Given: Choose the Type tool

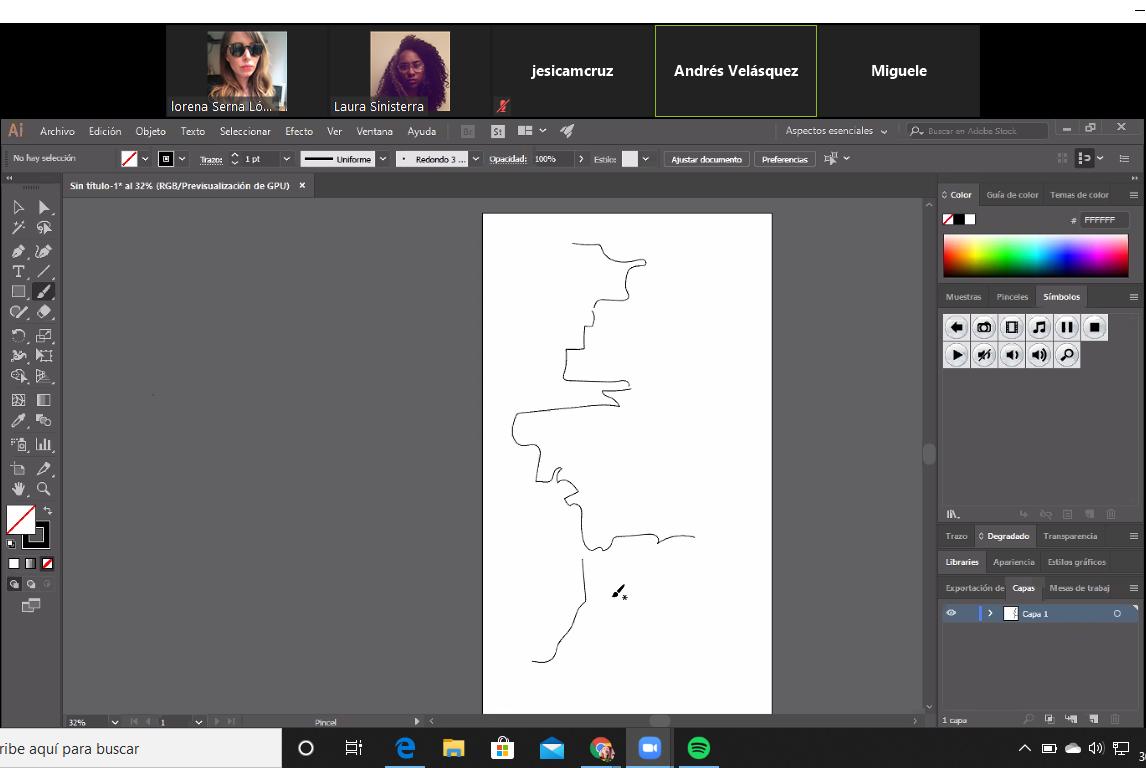Looking at the screenshot, I should 18,271.
